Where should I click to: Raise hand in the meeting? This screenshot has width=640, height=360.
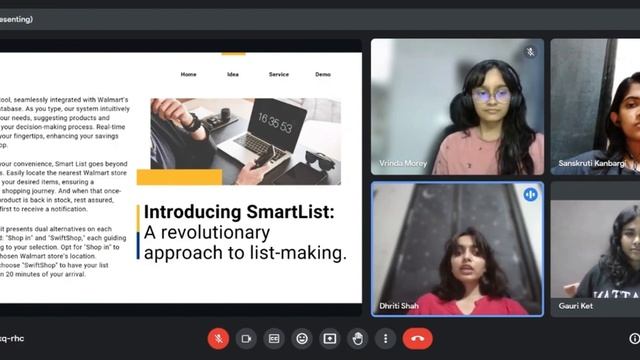click(x=358, y=338)
